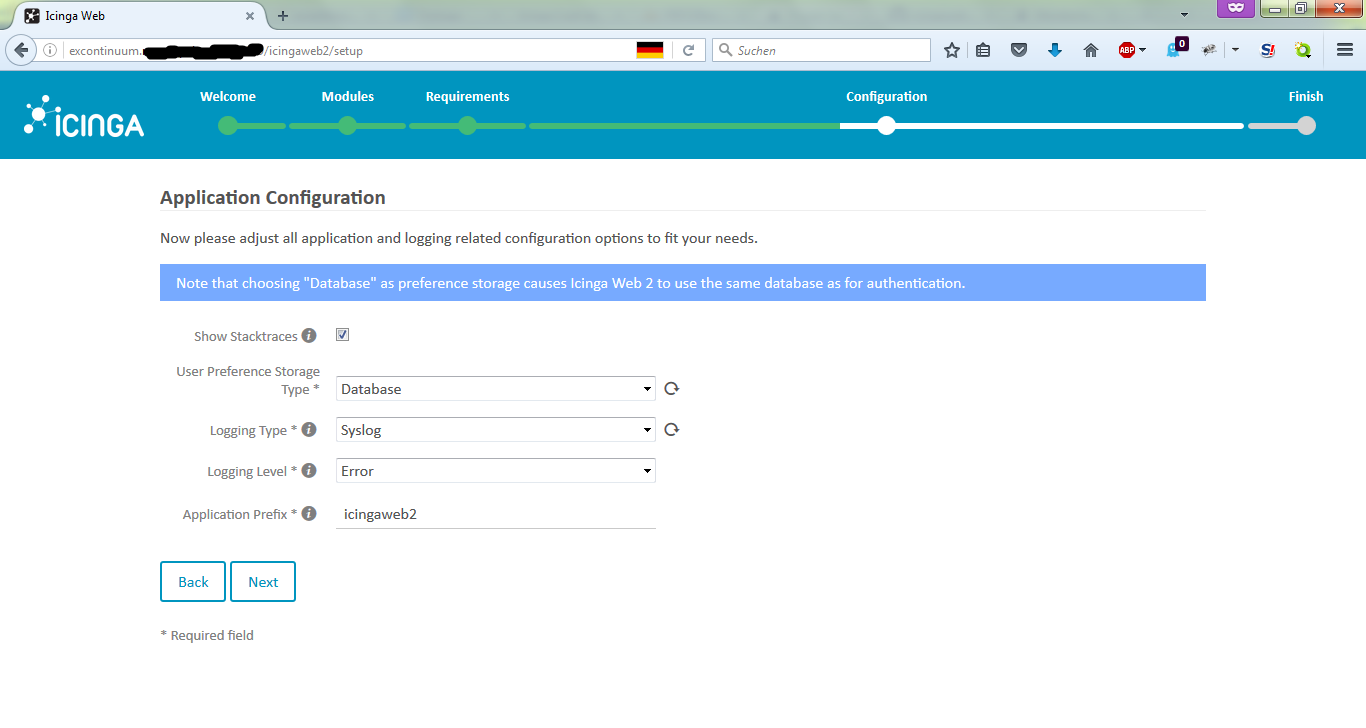The image size is (1366, 728).
Task: Click the Modules step progress dot
Action: tap(348, 125)
